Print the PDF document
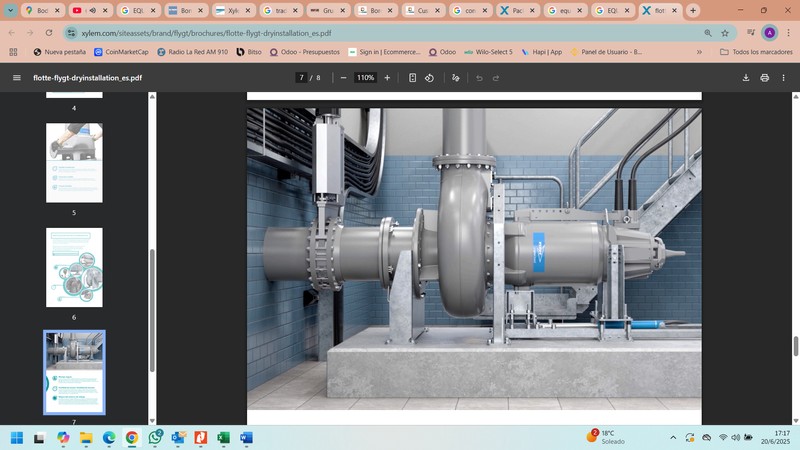Screen dimensions: 800x450 pos(765,77)
